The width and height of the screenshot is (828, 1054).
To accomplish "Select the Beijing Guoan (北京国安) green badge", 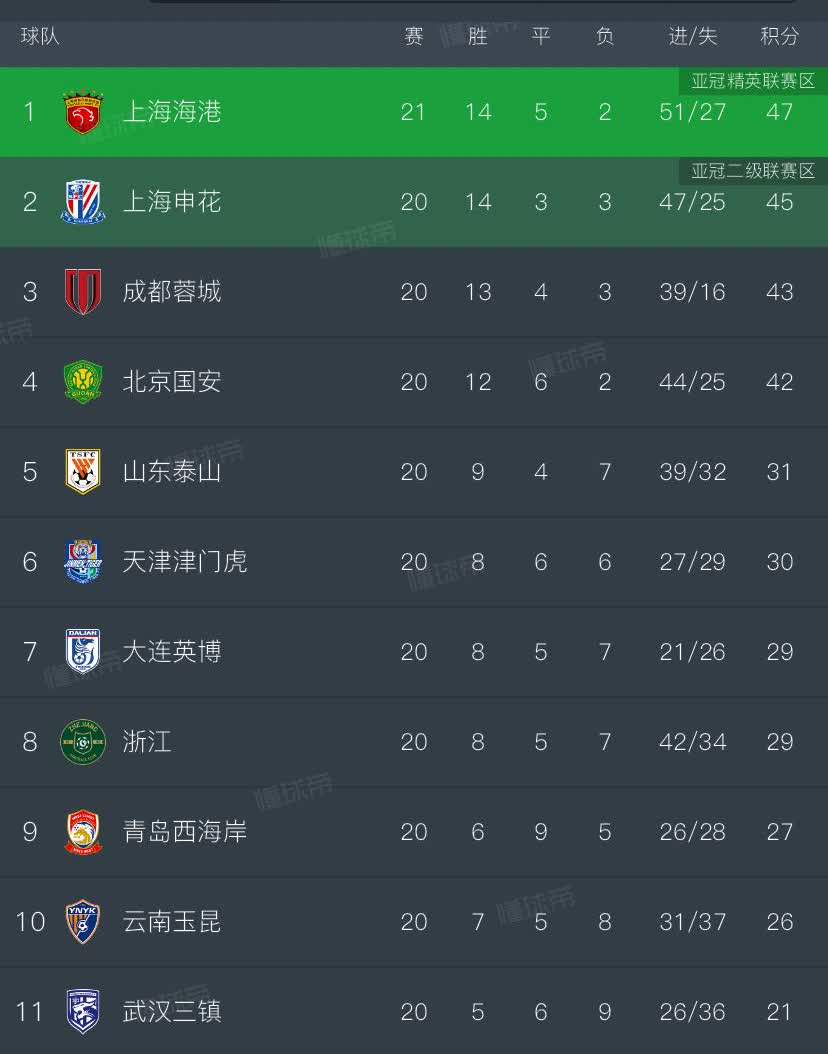I will click(x=83, y=382).
